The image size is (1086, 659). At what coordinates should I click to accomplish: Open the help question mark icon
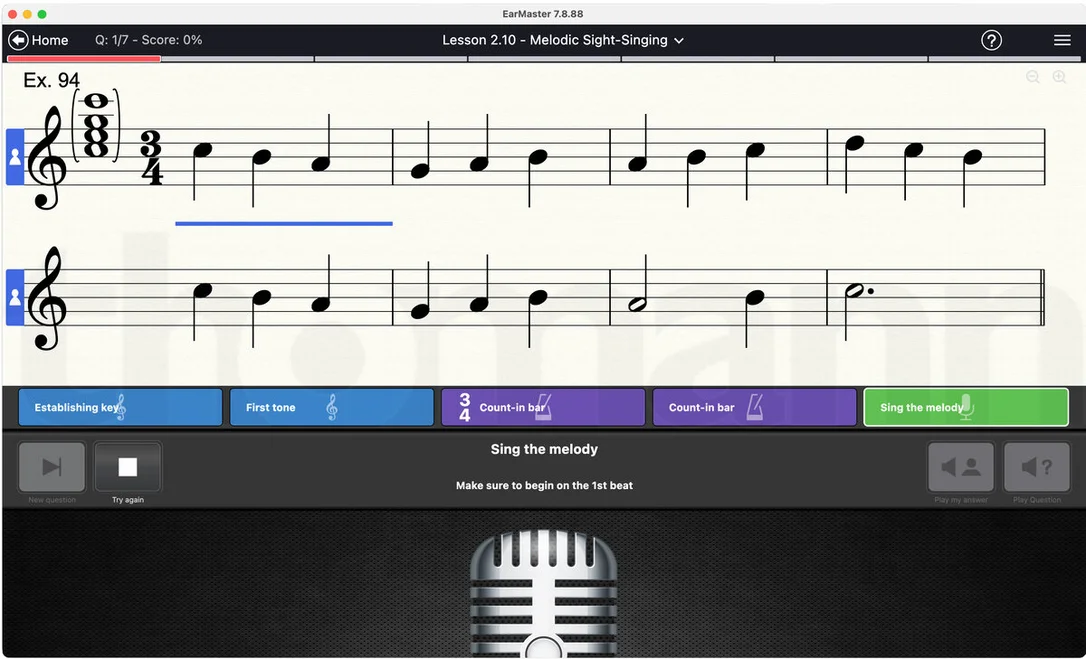(991, 40)
